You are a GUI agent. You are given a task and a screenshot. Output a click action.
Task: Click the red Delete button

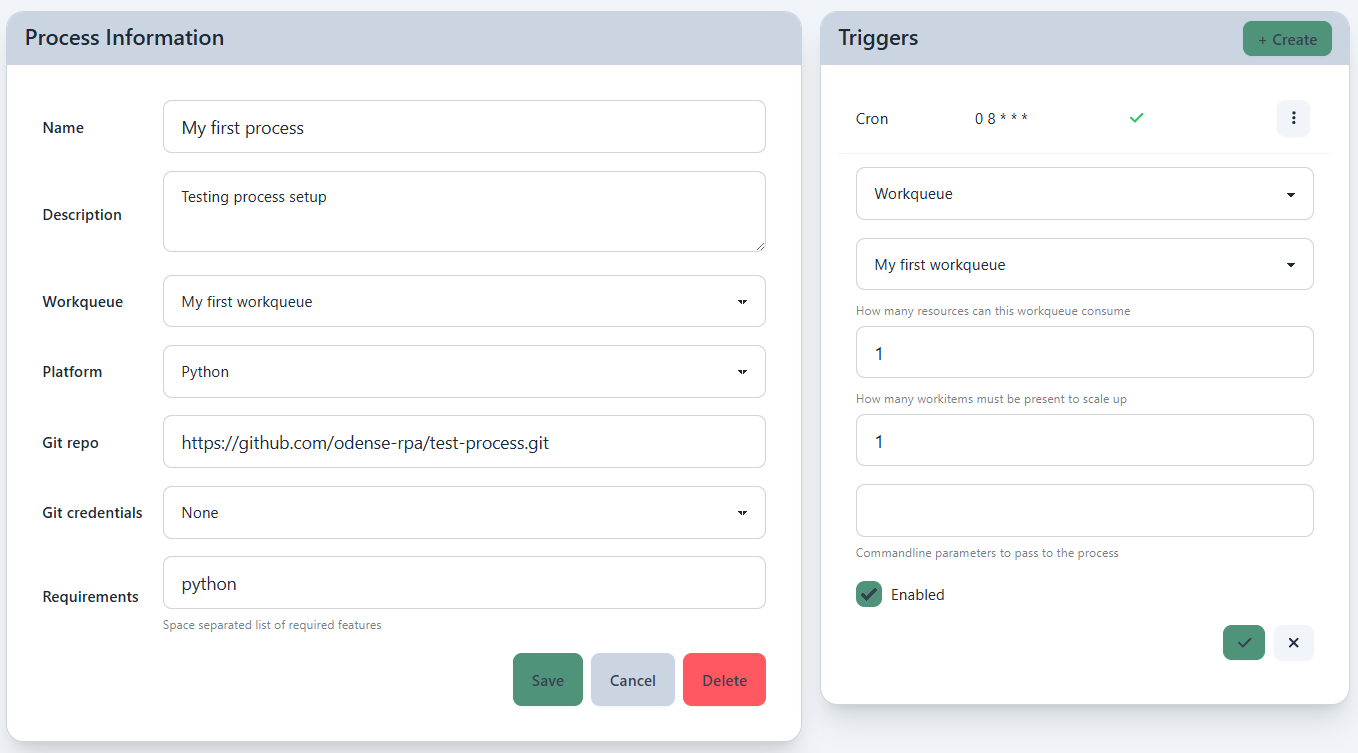724,680
